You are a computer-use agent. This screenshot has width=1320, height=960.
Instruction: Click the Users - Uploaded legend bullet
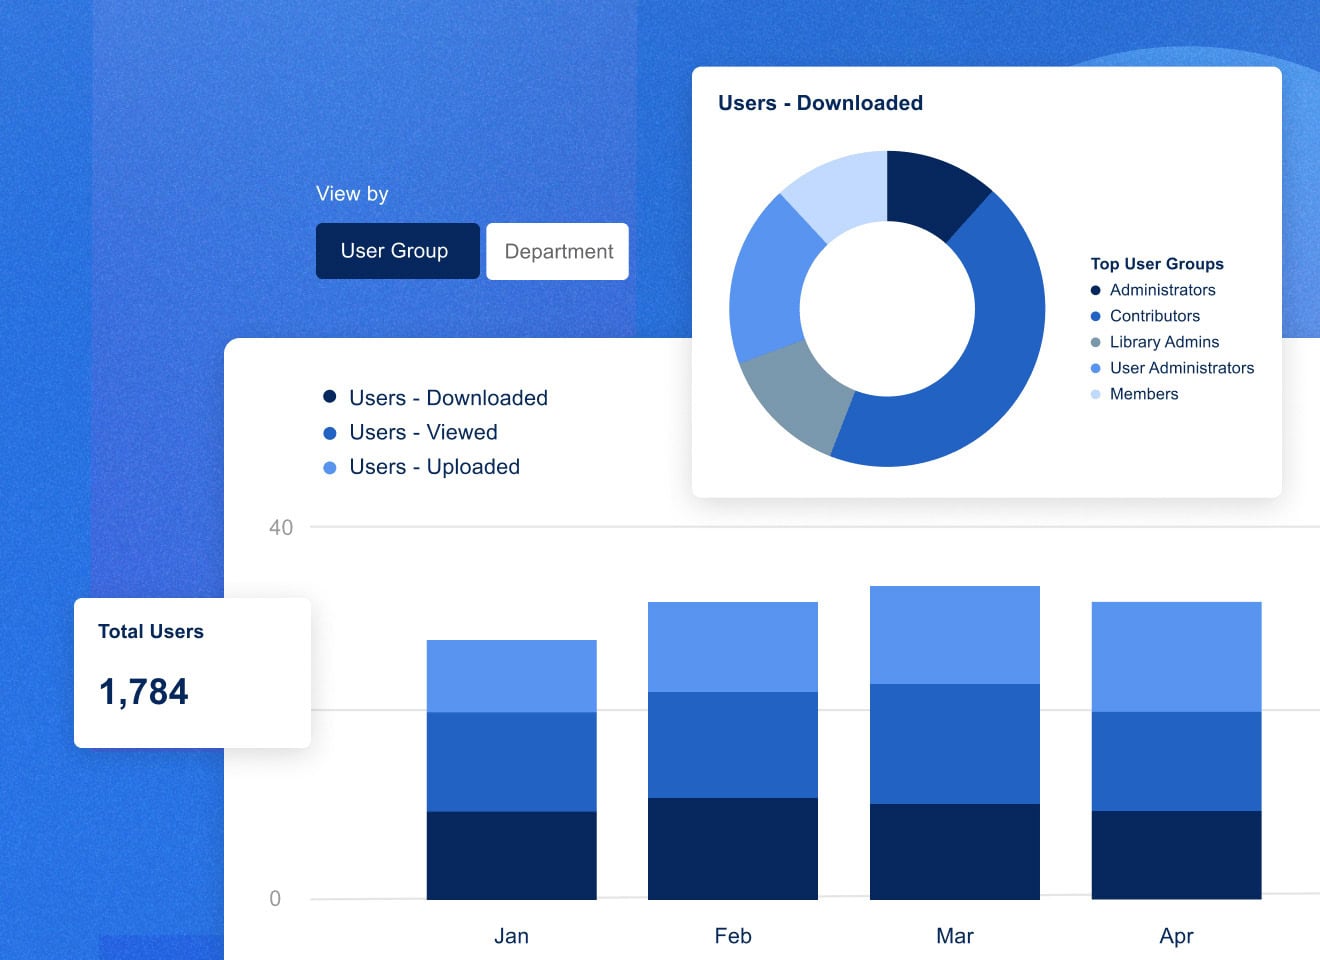tap(330, 466)
